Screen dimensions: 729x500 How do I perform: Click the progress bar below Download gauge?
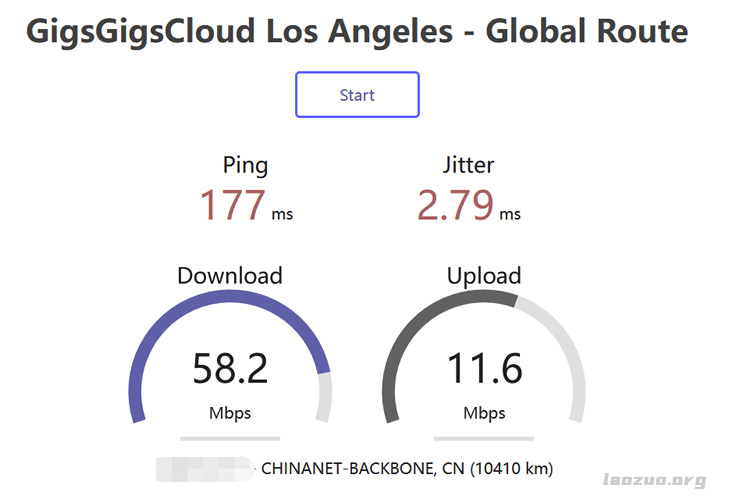230,438
